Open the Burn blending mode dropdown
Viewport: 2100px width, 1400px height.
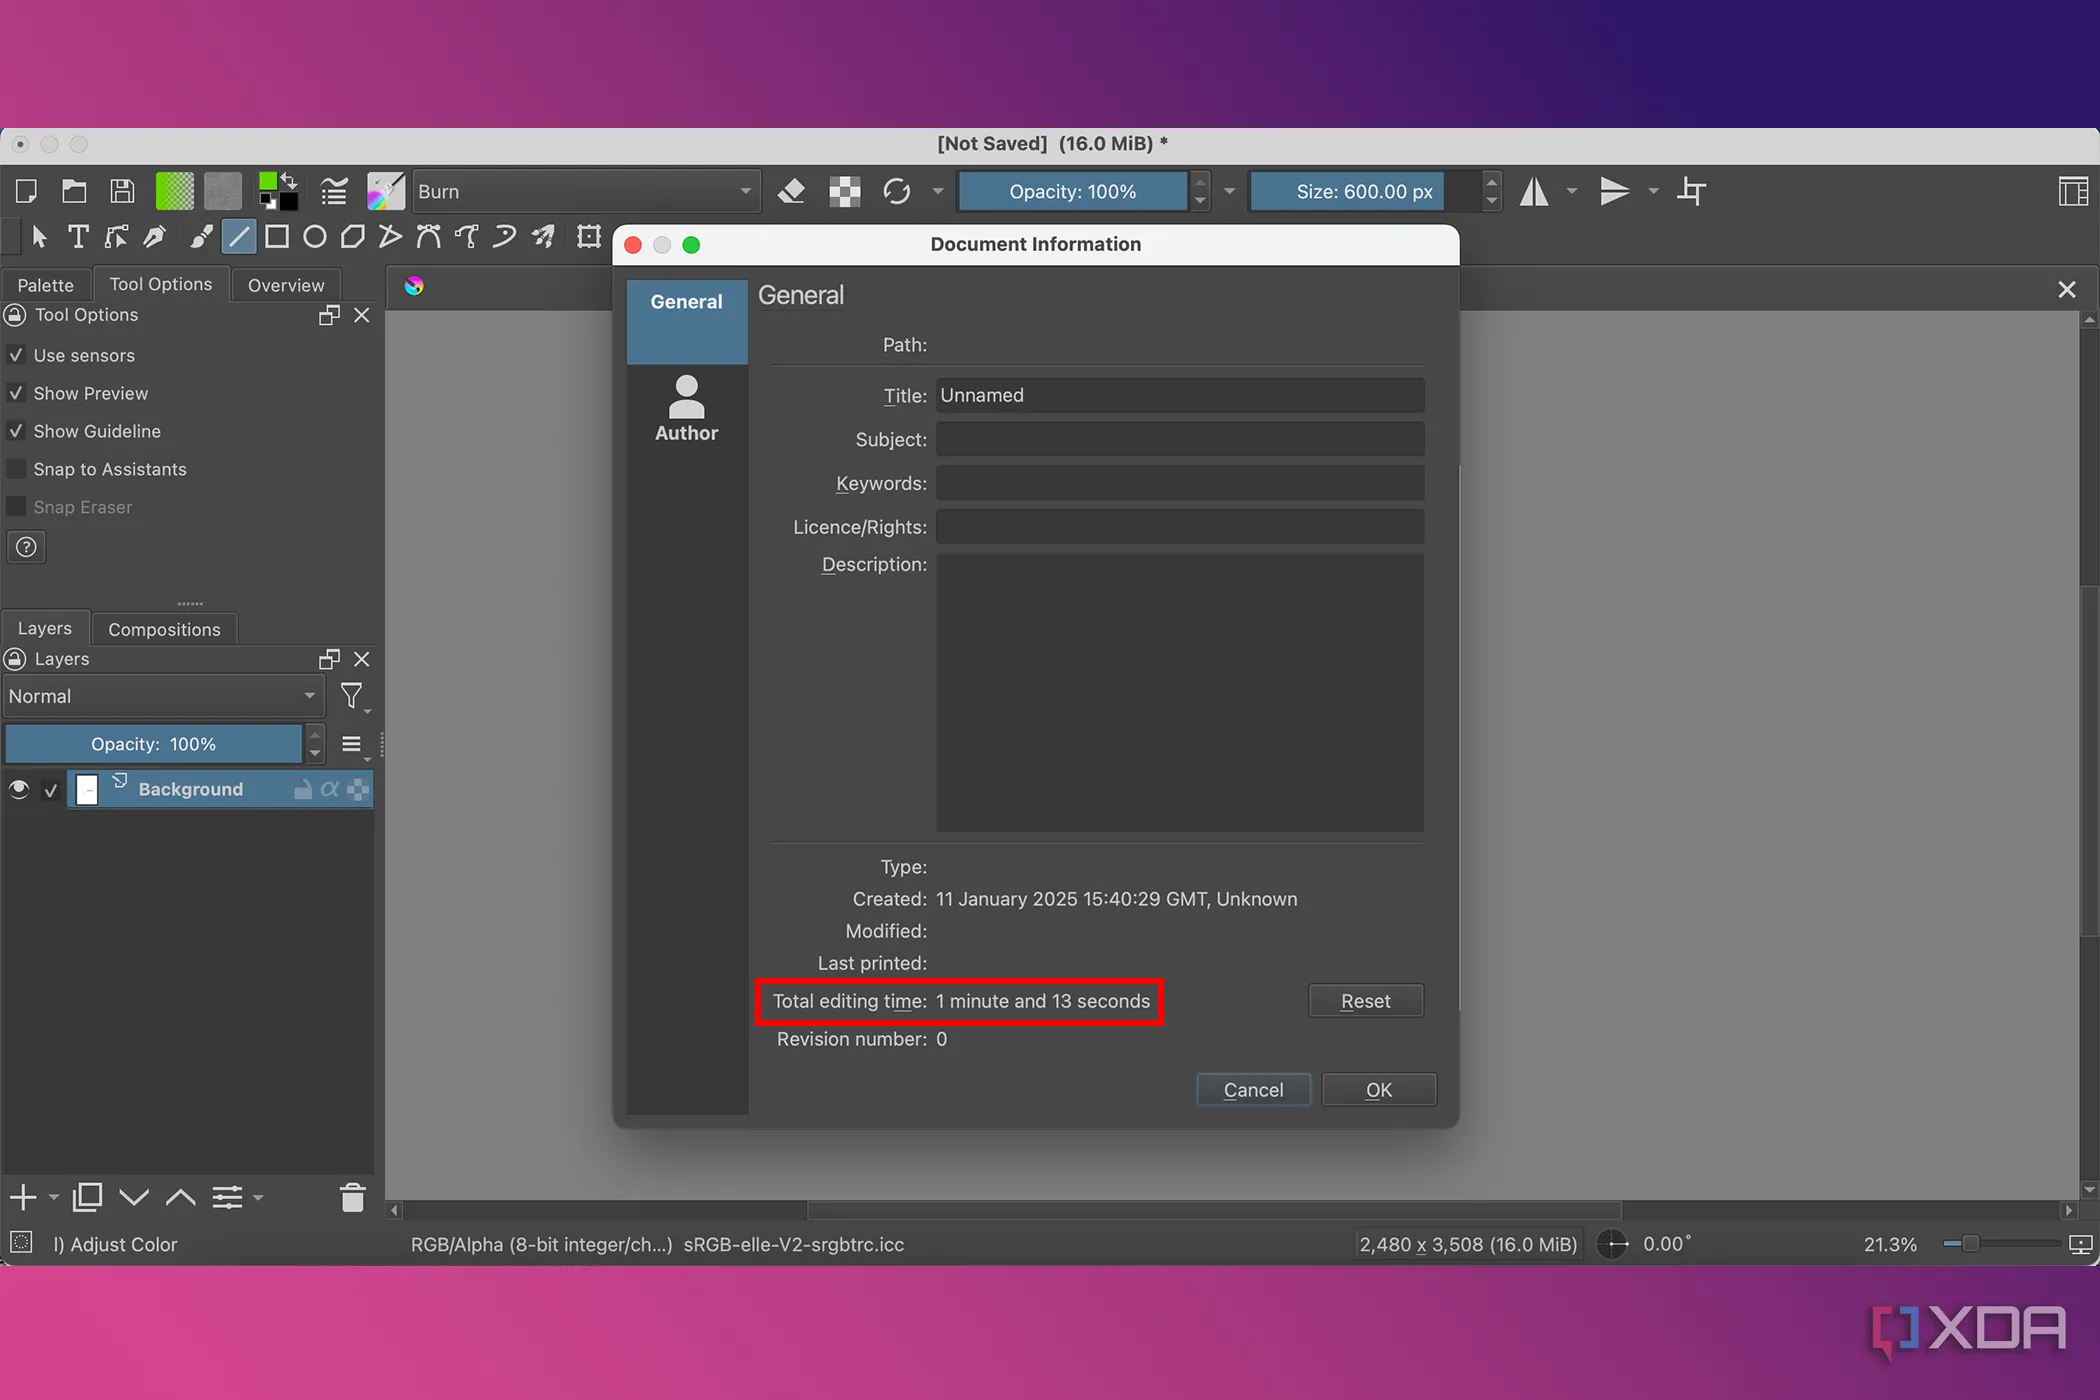click(585, 191)
